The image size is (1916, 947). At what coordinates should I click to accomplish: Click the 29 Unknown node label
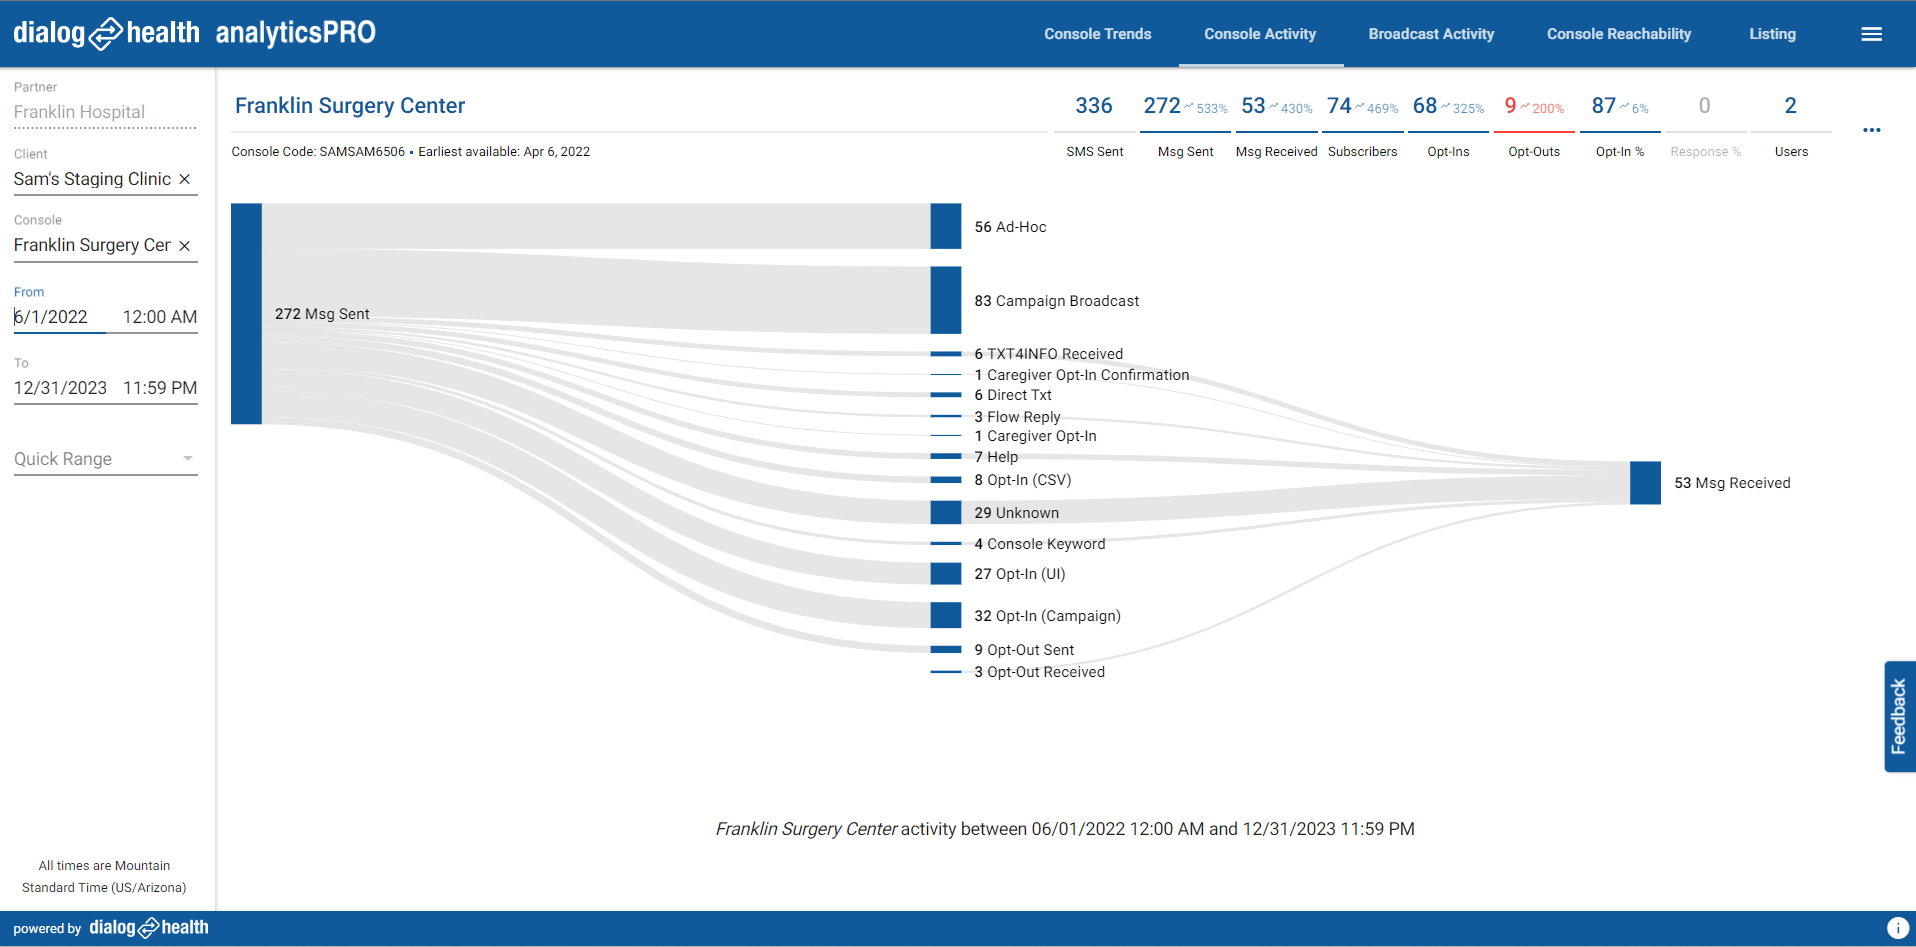1016,513
